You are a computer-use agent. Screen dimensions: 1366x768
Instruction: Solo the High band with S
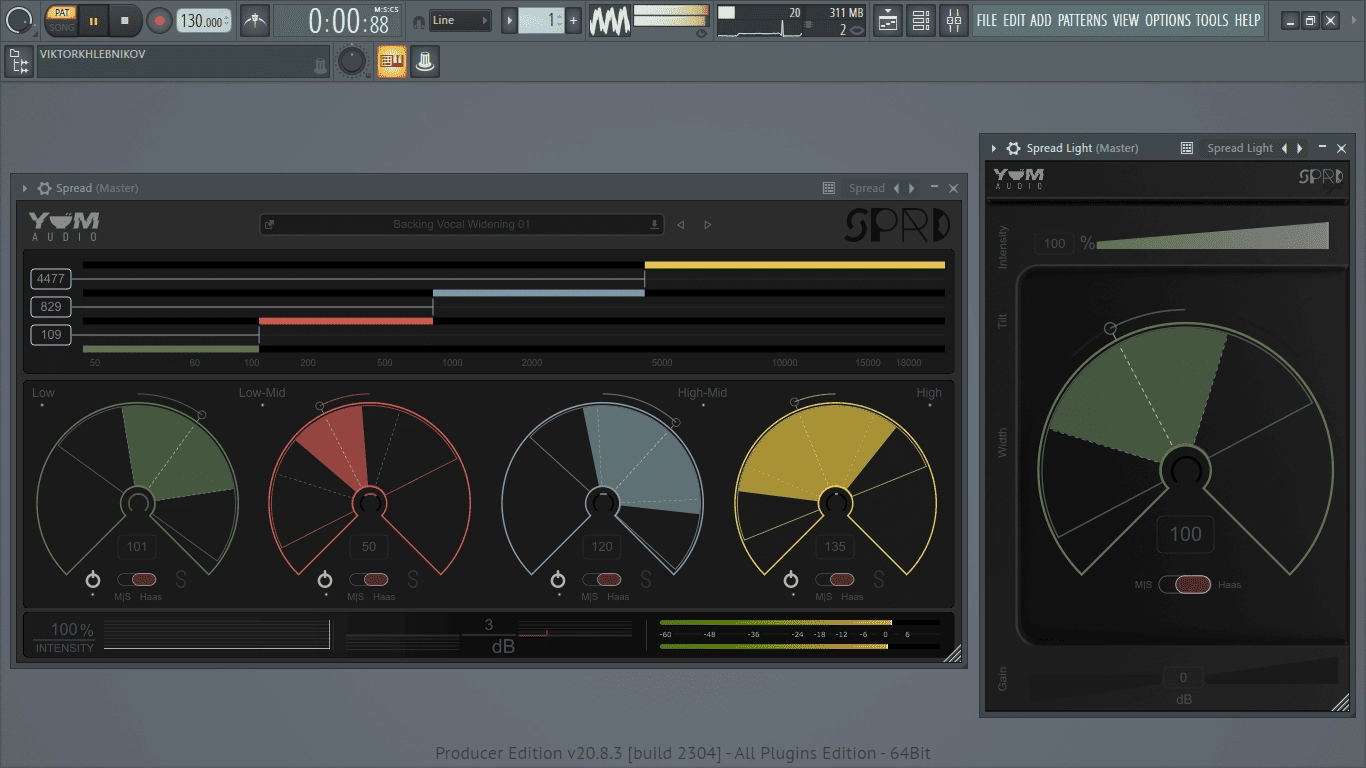[879, 579]
